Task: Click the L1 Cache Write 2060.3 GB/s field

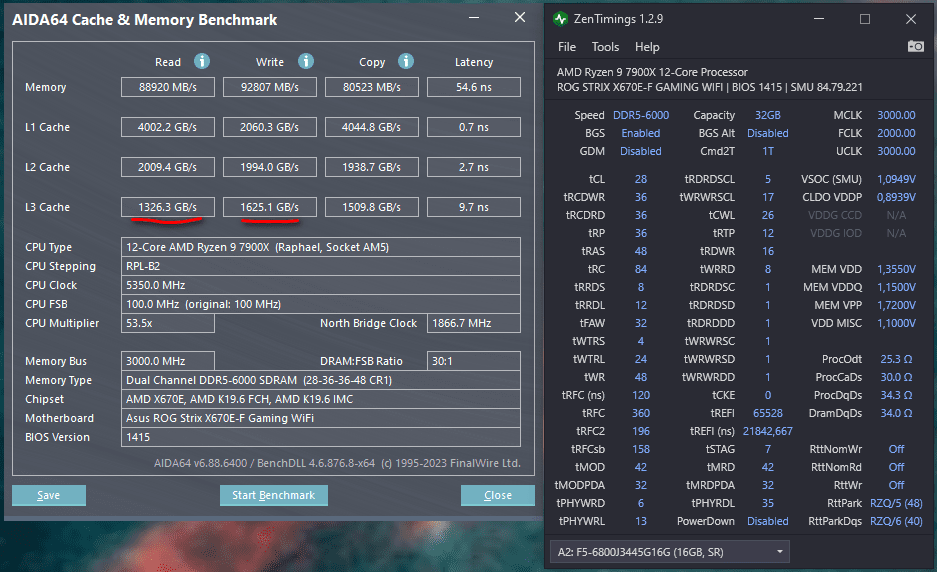Action: point(270,127)
